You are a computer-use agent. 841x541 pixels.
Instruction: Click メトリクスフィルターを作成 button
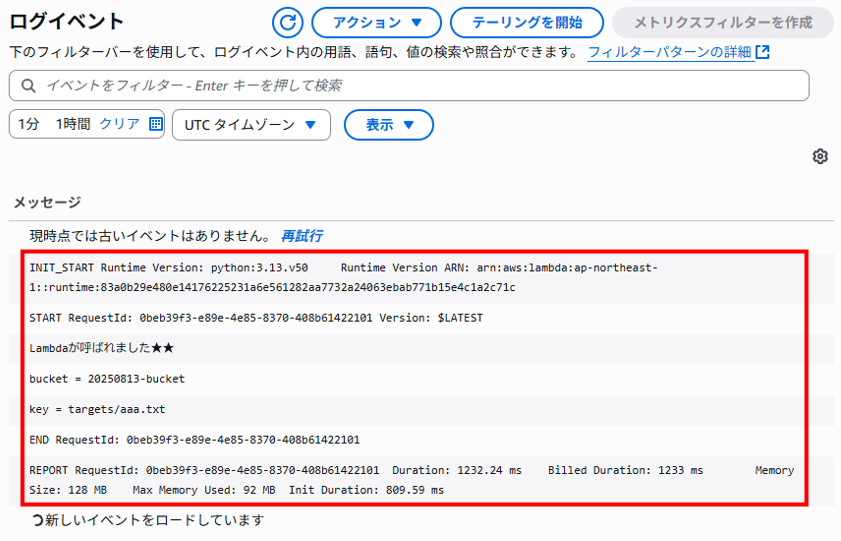tap(723, 23)
